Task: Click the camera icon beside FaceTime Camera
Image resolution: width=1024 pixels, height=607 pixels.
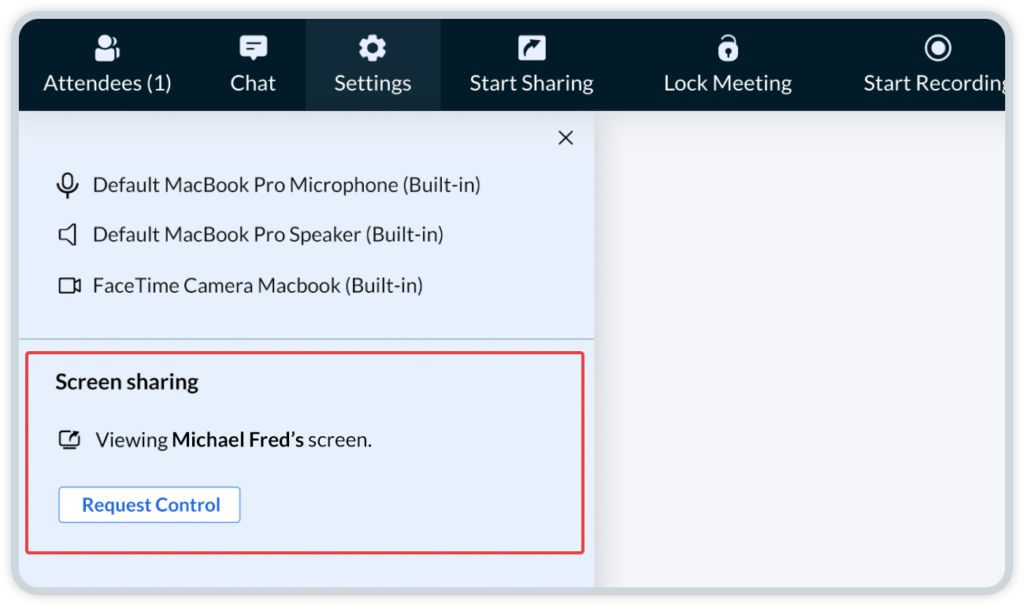Action: [69, 286]
